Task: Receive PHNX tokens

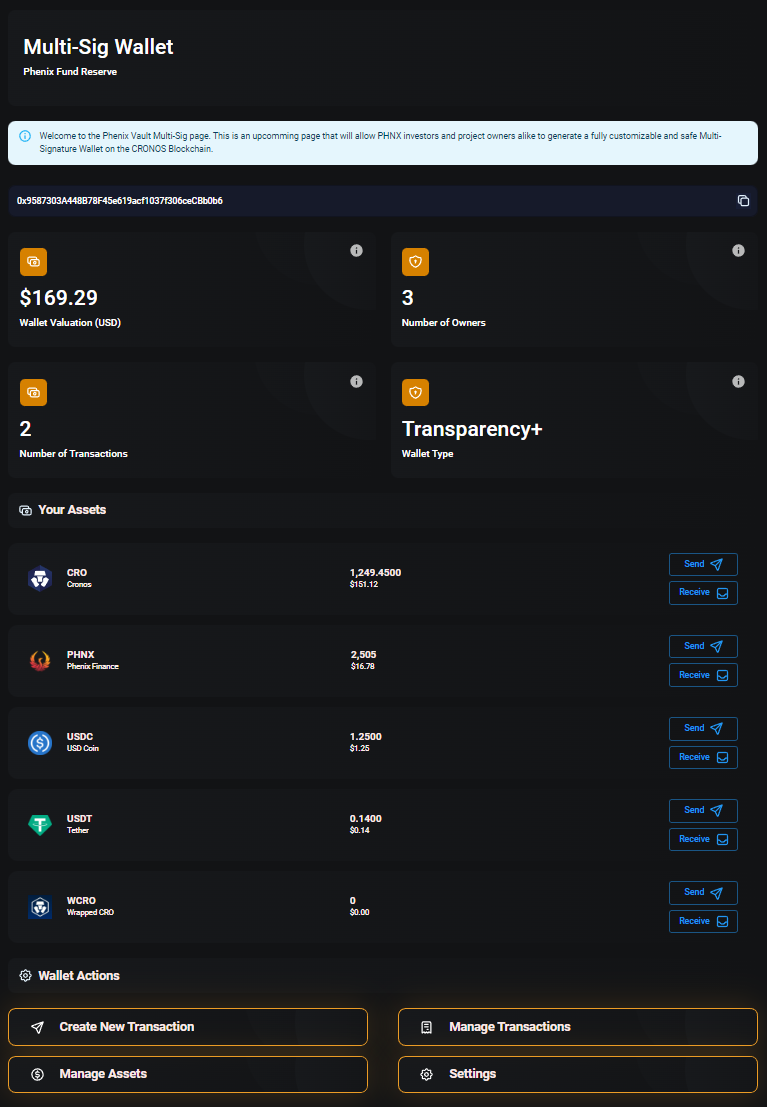Action: point(703,675)
